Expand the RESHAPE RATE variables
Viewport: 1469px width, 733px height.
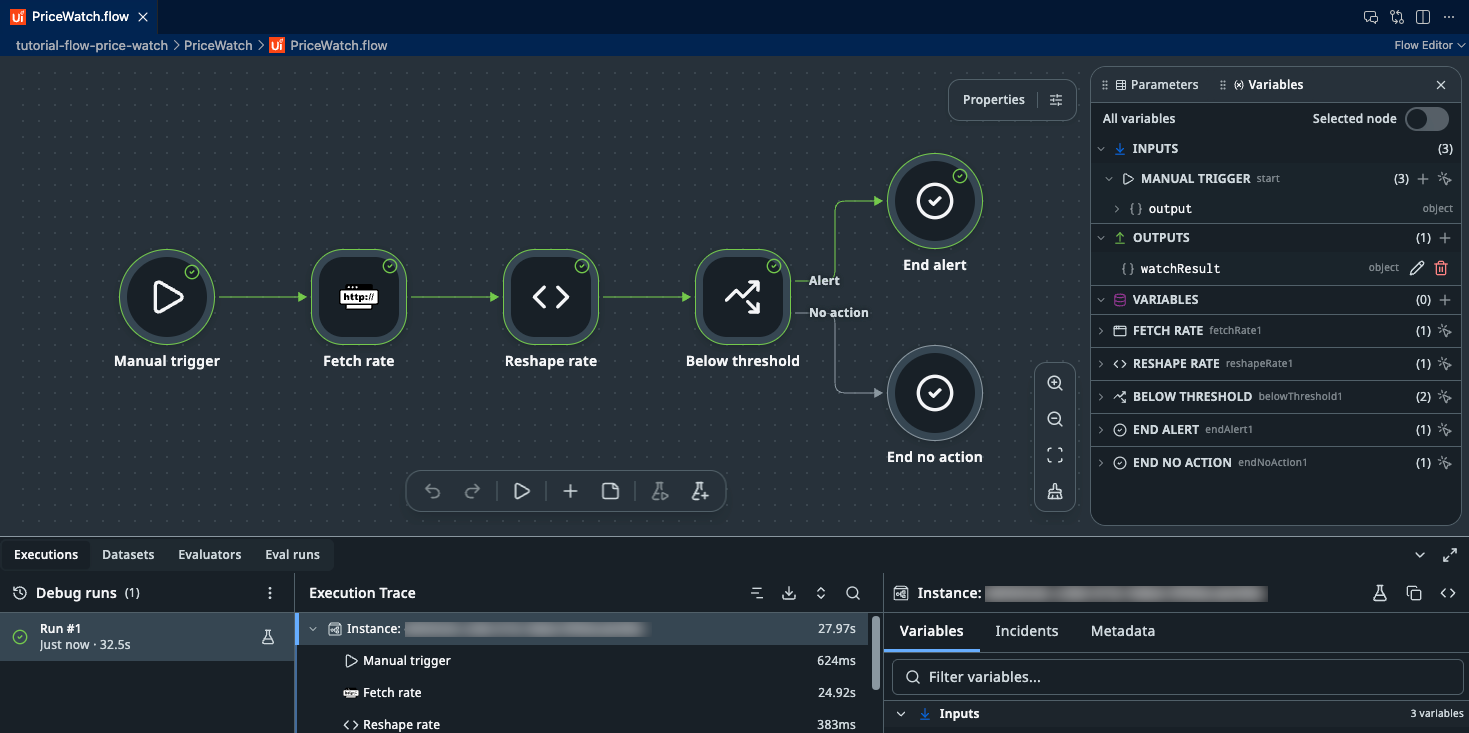point(1101,364)
